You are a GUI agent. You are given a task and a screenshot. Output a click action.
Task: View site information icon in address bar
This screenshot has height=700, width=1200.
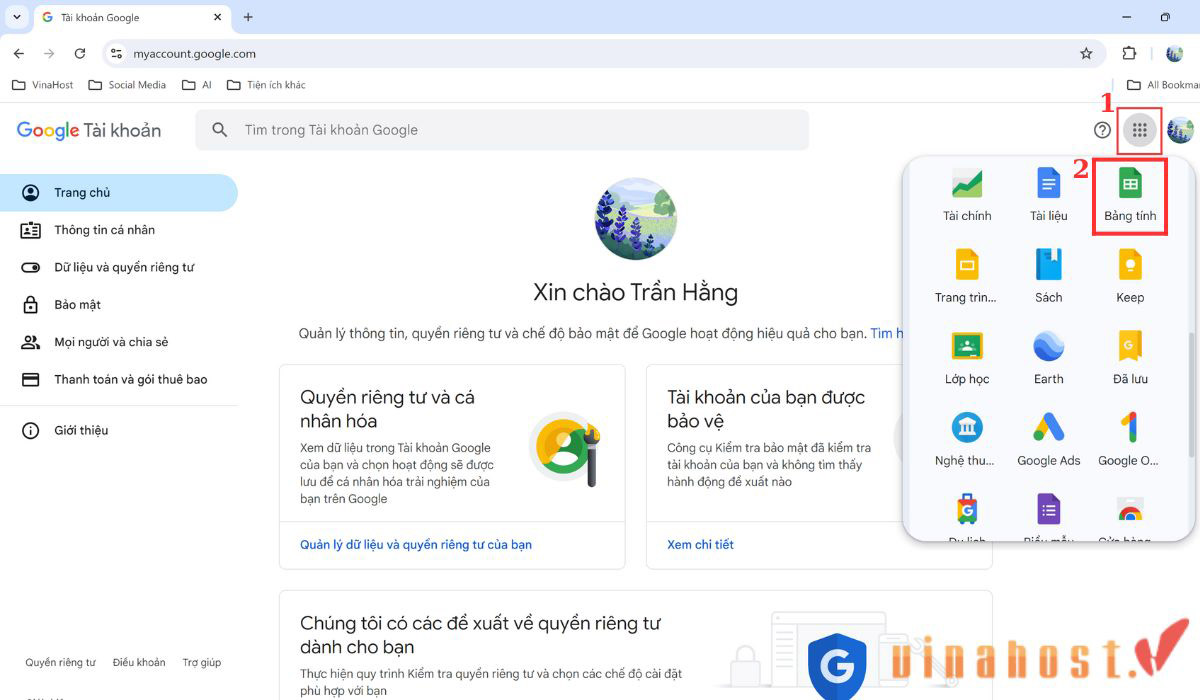point(116,54)
